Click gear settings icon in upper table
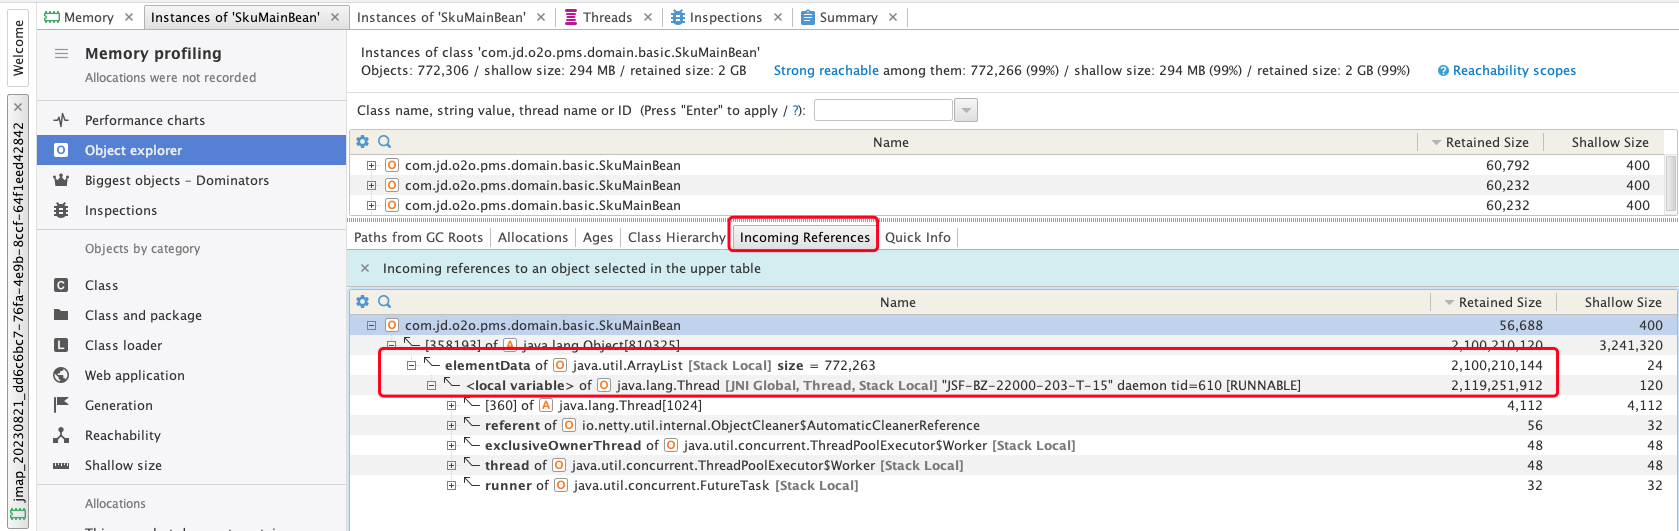This screenshot has height=531, width=1679. tap(363, 142)
